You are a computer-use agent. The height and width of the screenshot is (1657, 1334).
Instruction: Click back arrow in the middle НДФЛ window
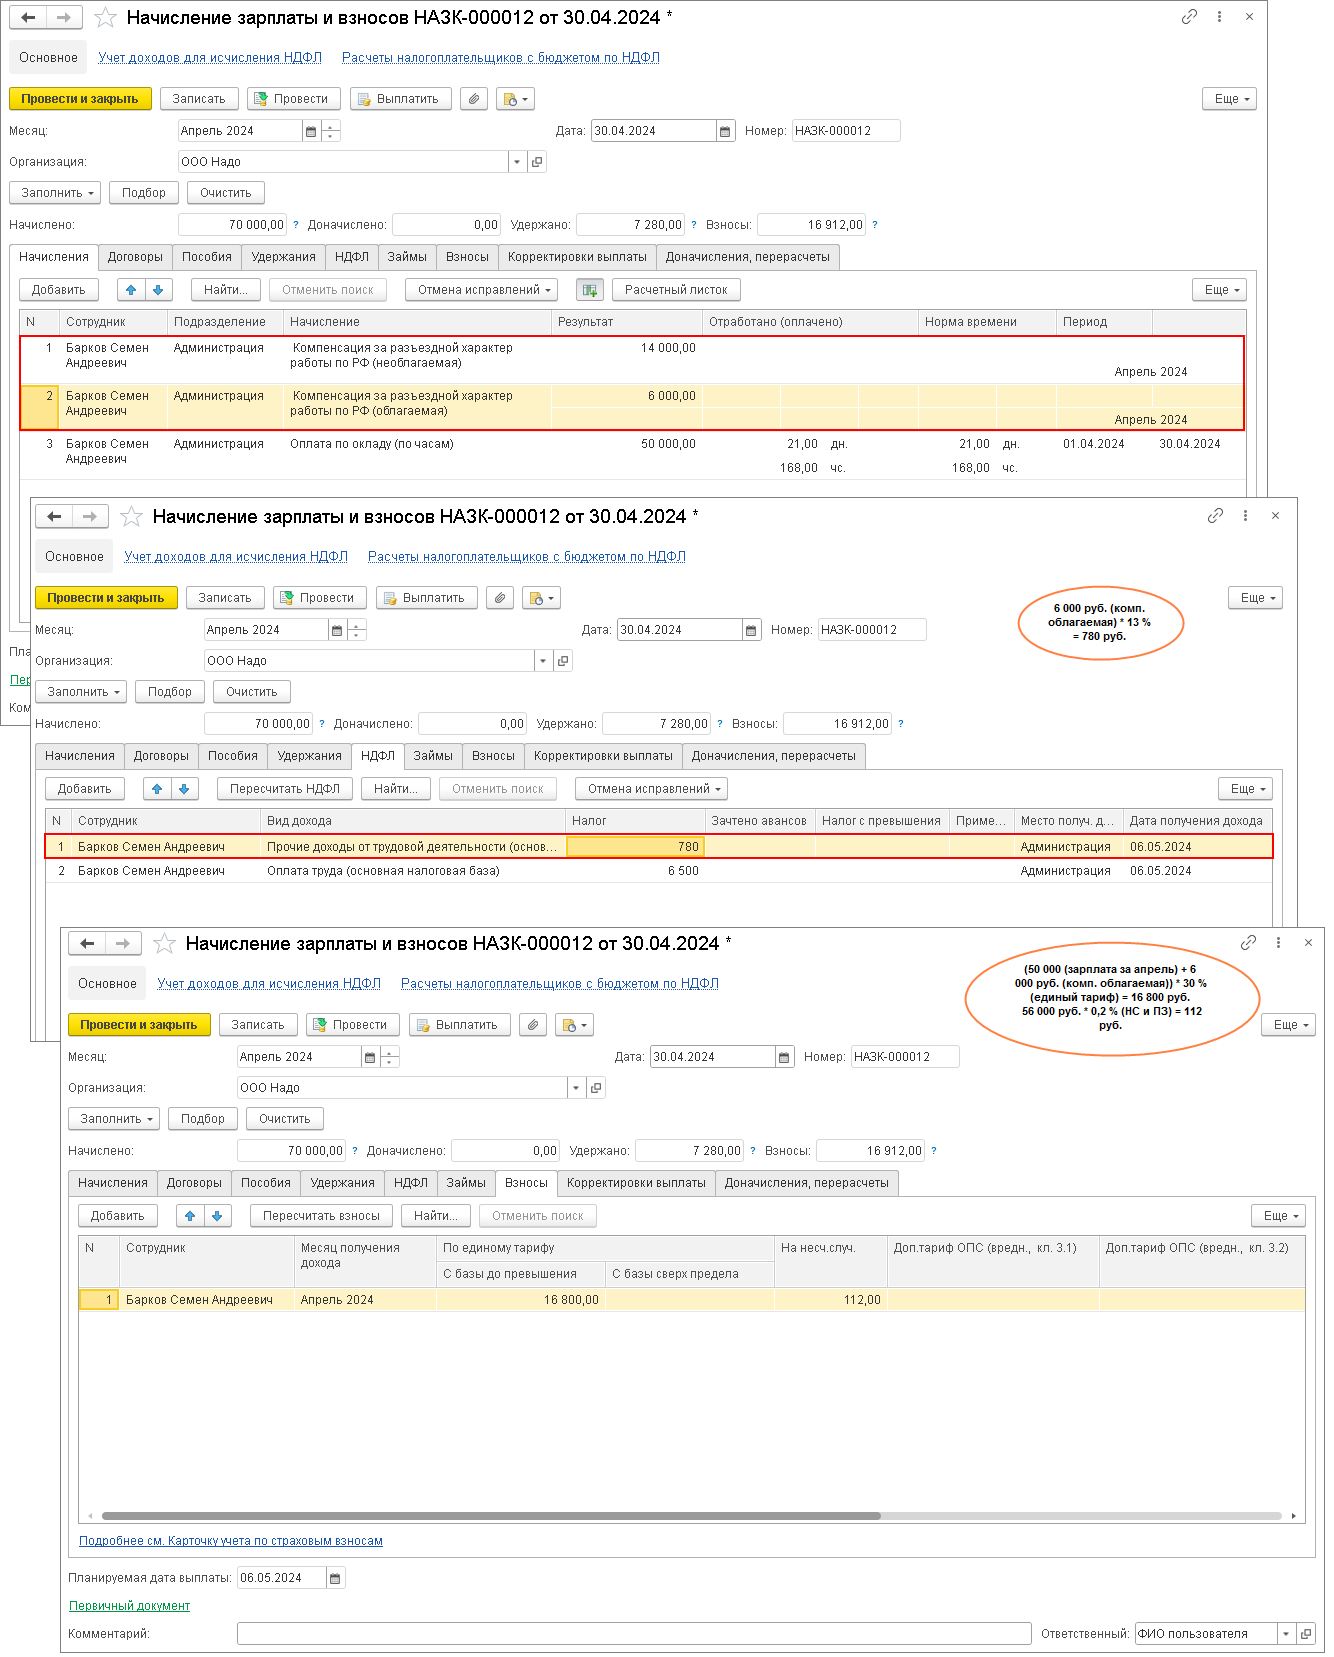coord(54,516)
